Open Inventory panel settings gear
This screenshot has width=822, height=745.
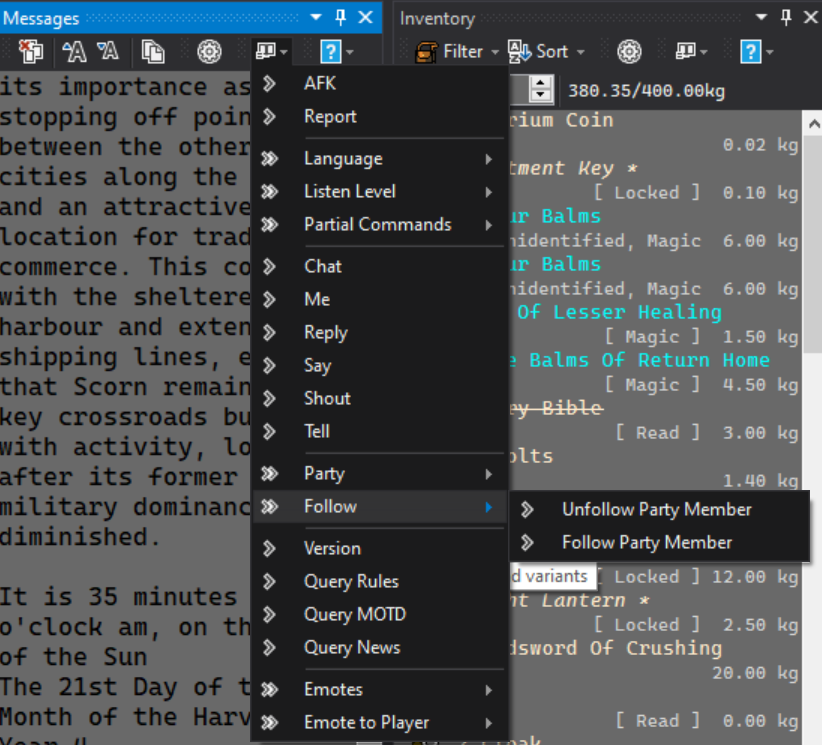(629, 51)
